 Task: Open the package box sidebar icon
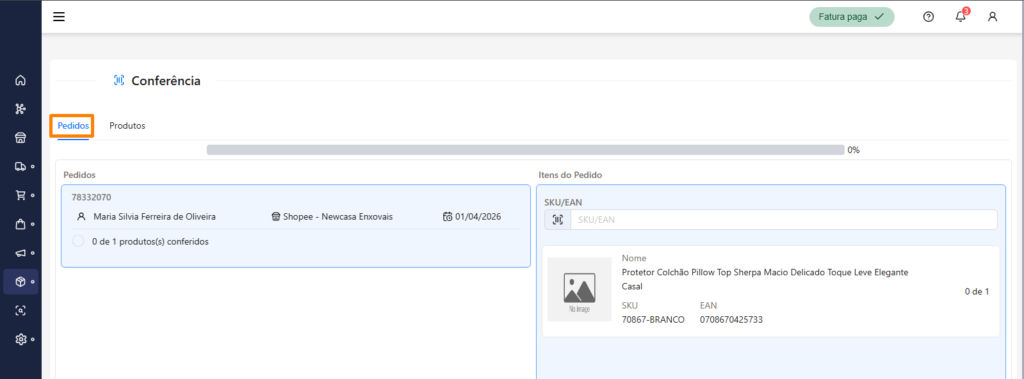click(x=20, y=282)
